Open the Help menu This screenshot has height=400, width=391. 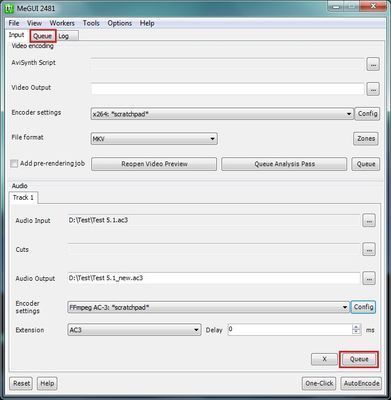coord(147,23)
